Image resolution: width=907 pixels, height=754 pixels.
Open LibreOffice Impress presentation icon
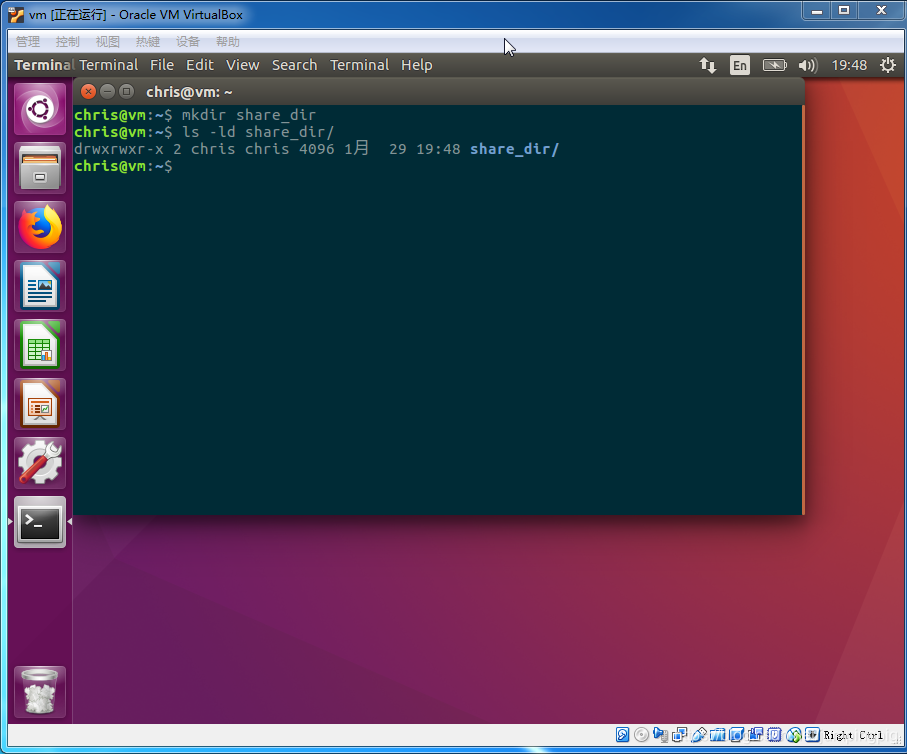coord(40,404)
